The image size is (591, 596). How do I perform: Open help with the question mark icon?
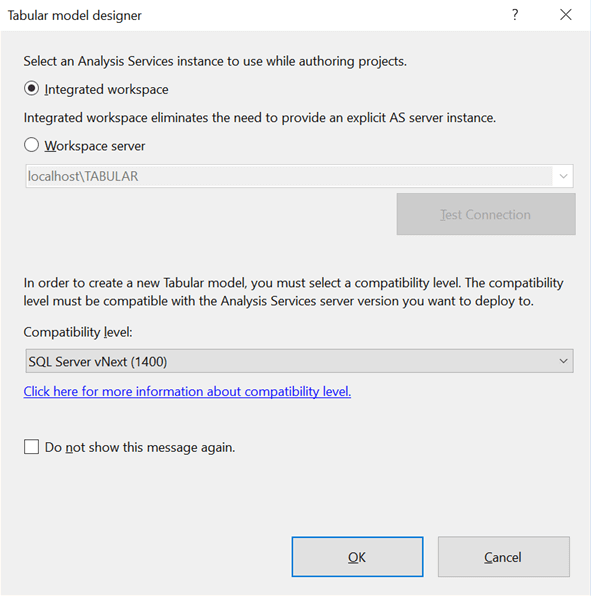point(515,15)
